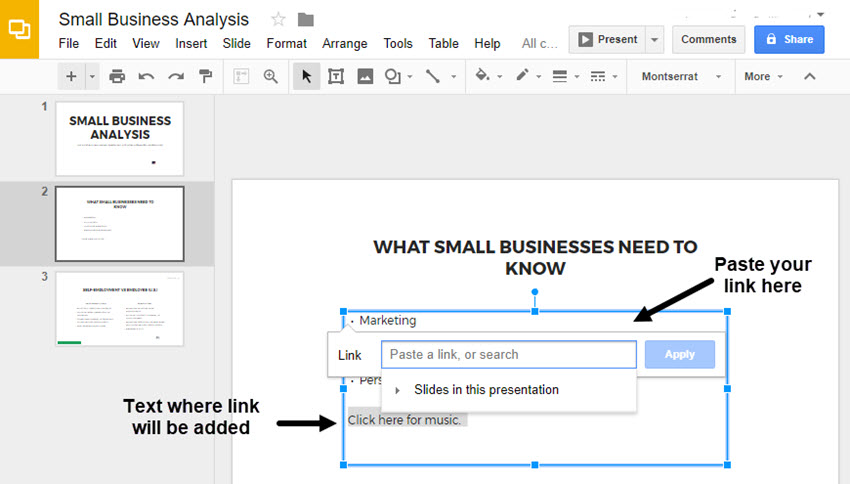The width and height of the screenshot is (850, 484).
Task: Select slide 2 thumbnail in filmstrip
Action: (120, 224)
